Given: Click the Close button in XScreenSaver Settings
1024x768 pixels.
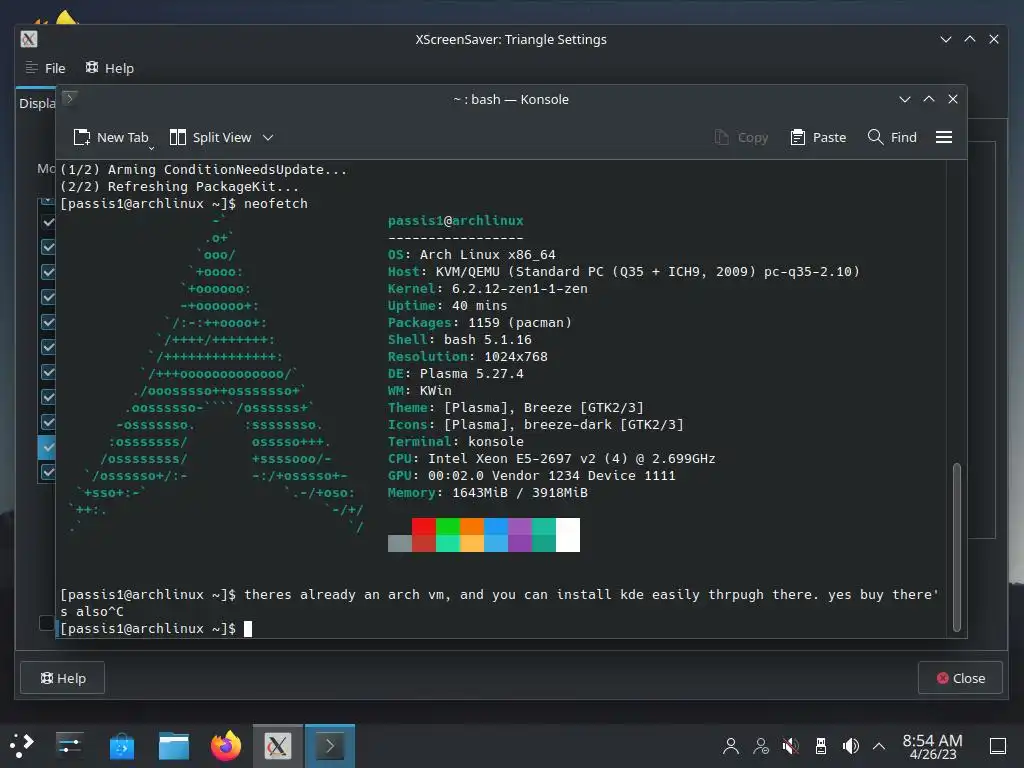Looking at the screenshot, I should (x=960, y=678).
